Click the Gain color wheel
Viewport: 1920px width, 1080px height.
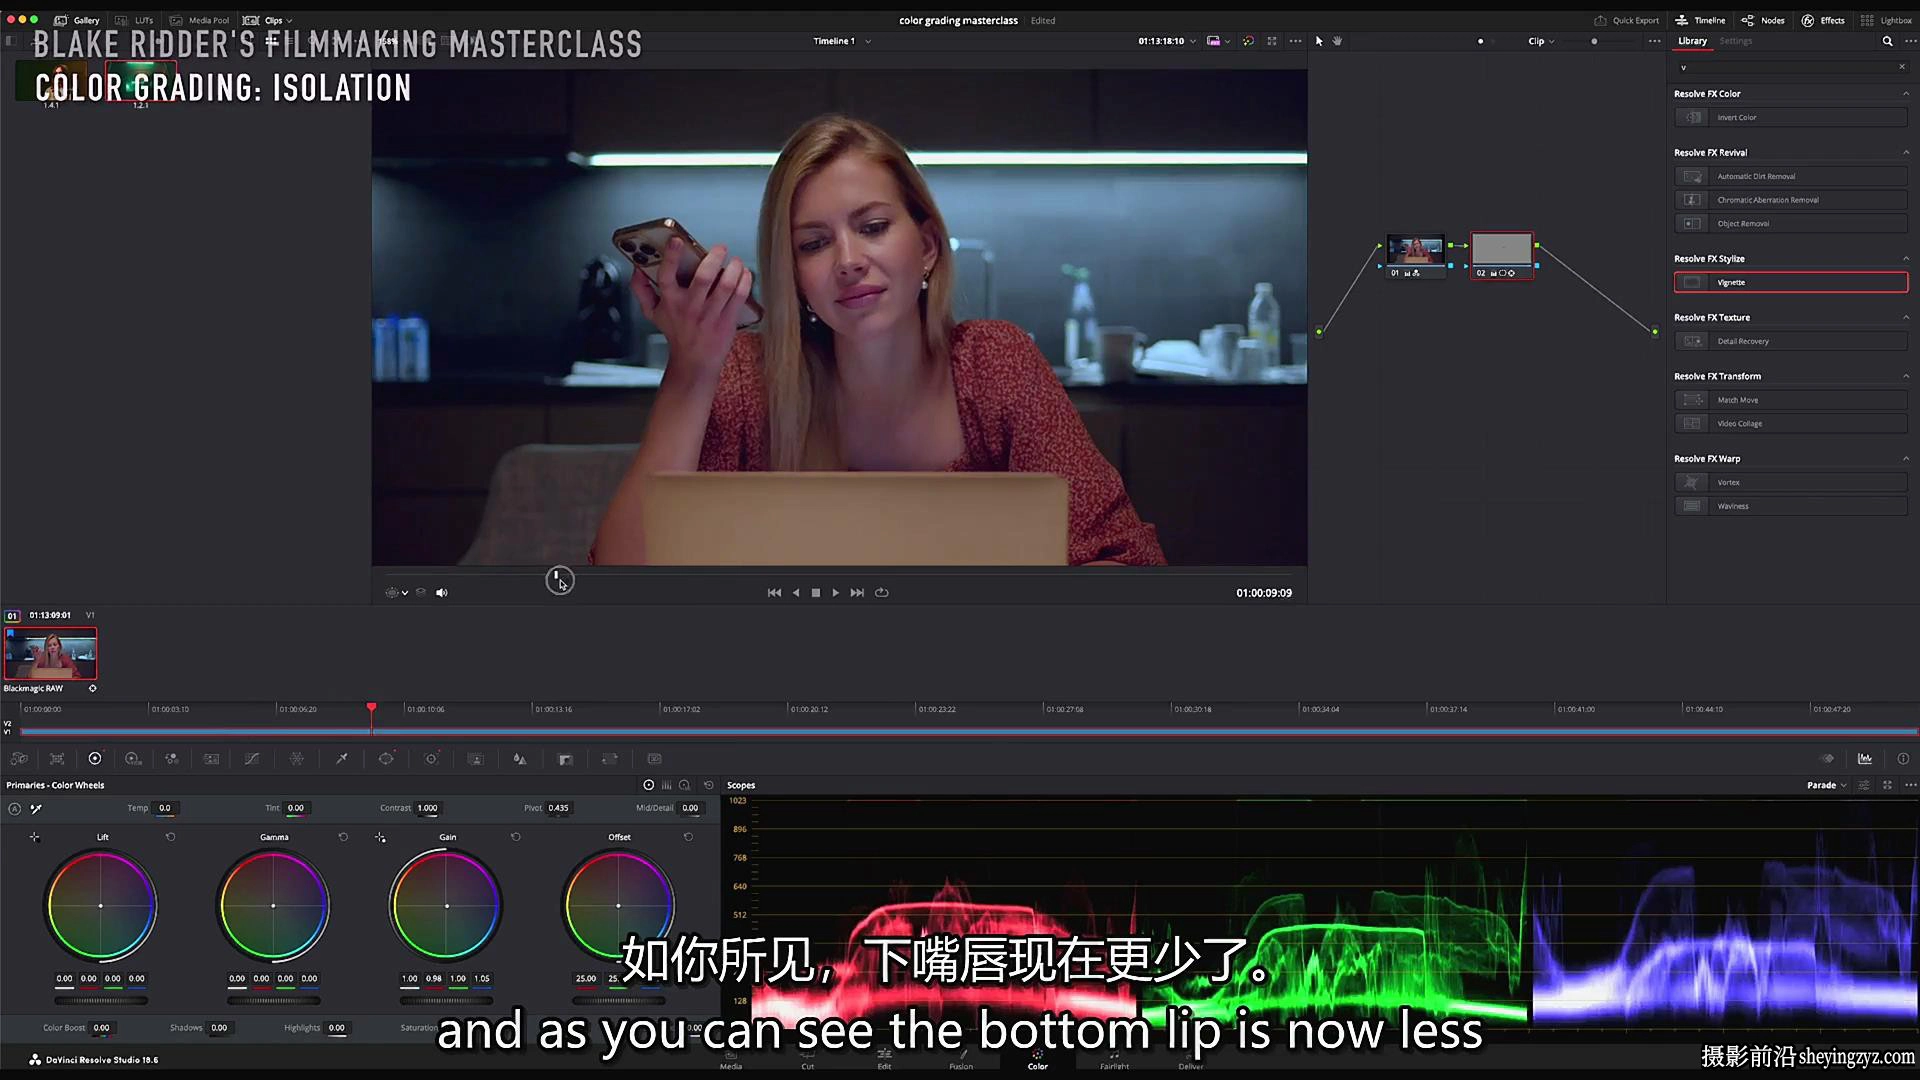[x=446, y=906]
